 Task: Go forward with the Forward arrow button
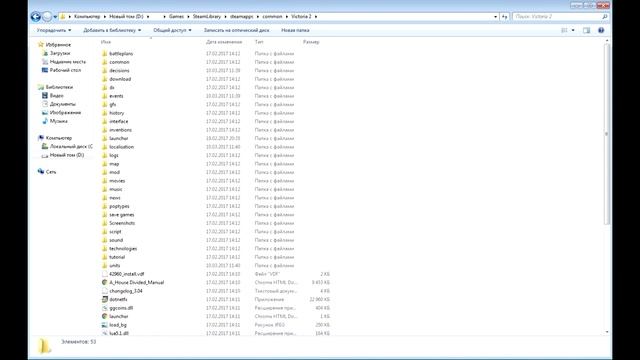(47, 17)
